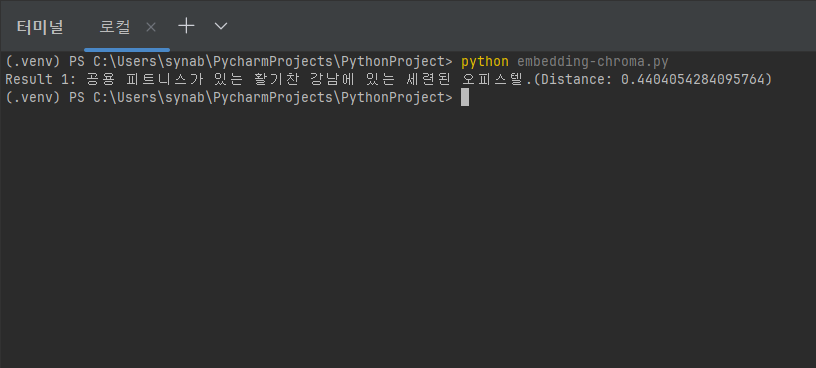The height and width of the screenshot is (368, 816).
Task: Click the Result 1 output label
Action: [x=41, y=80]
